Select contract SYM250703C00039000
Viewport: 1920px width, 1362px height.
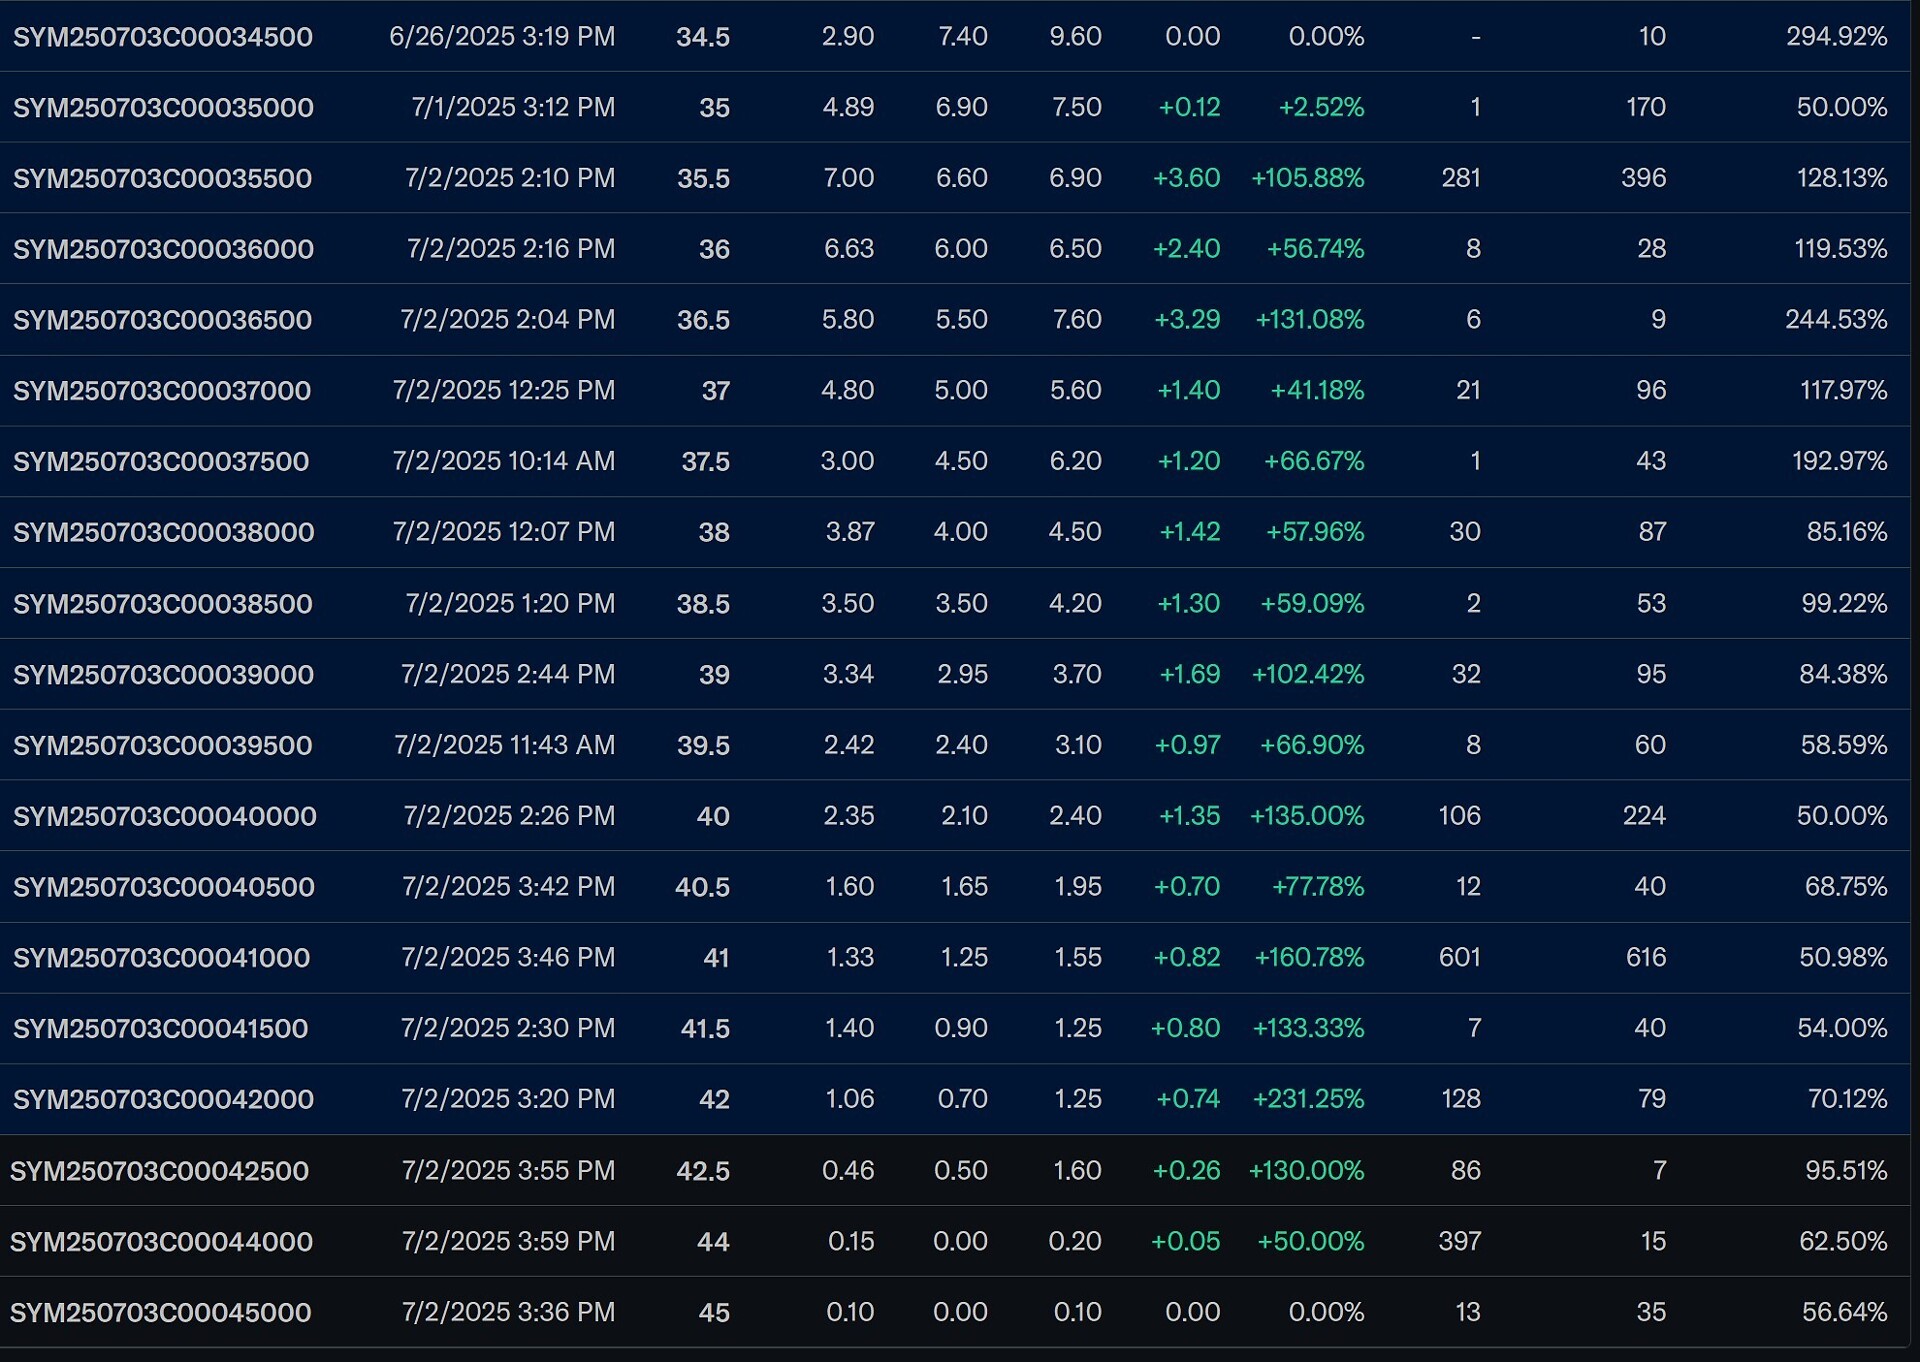click(163, 675)
